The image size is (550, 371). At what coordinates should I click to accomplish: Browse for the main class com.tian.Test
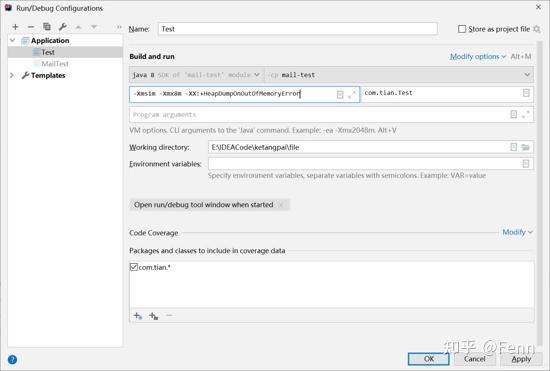pos(526,93)
